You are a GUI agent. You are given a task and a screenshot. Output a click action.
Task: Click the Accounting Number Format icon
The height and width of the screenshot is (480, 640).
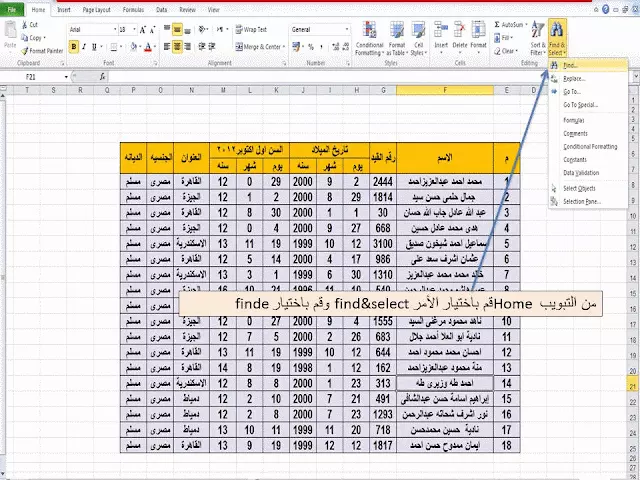296,47
